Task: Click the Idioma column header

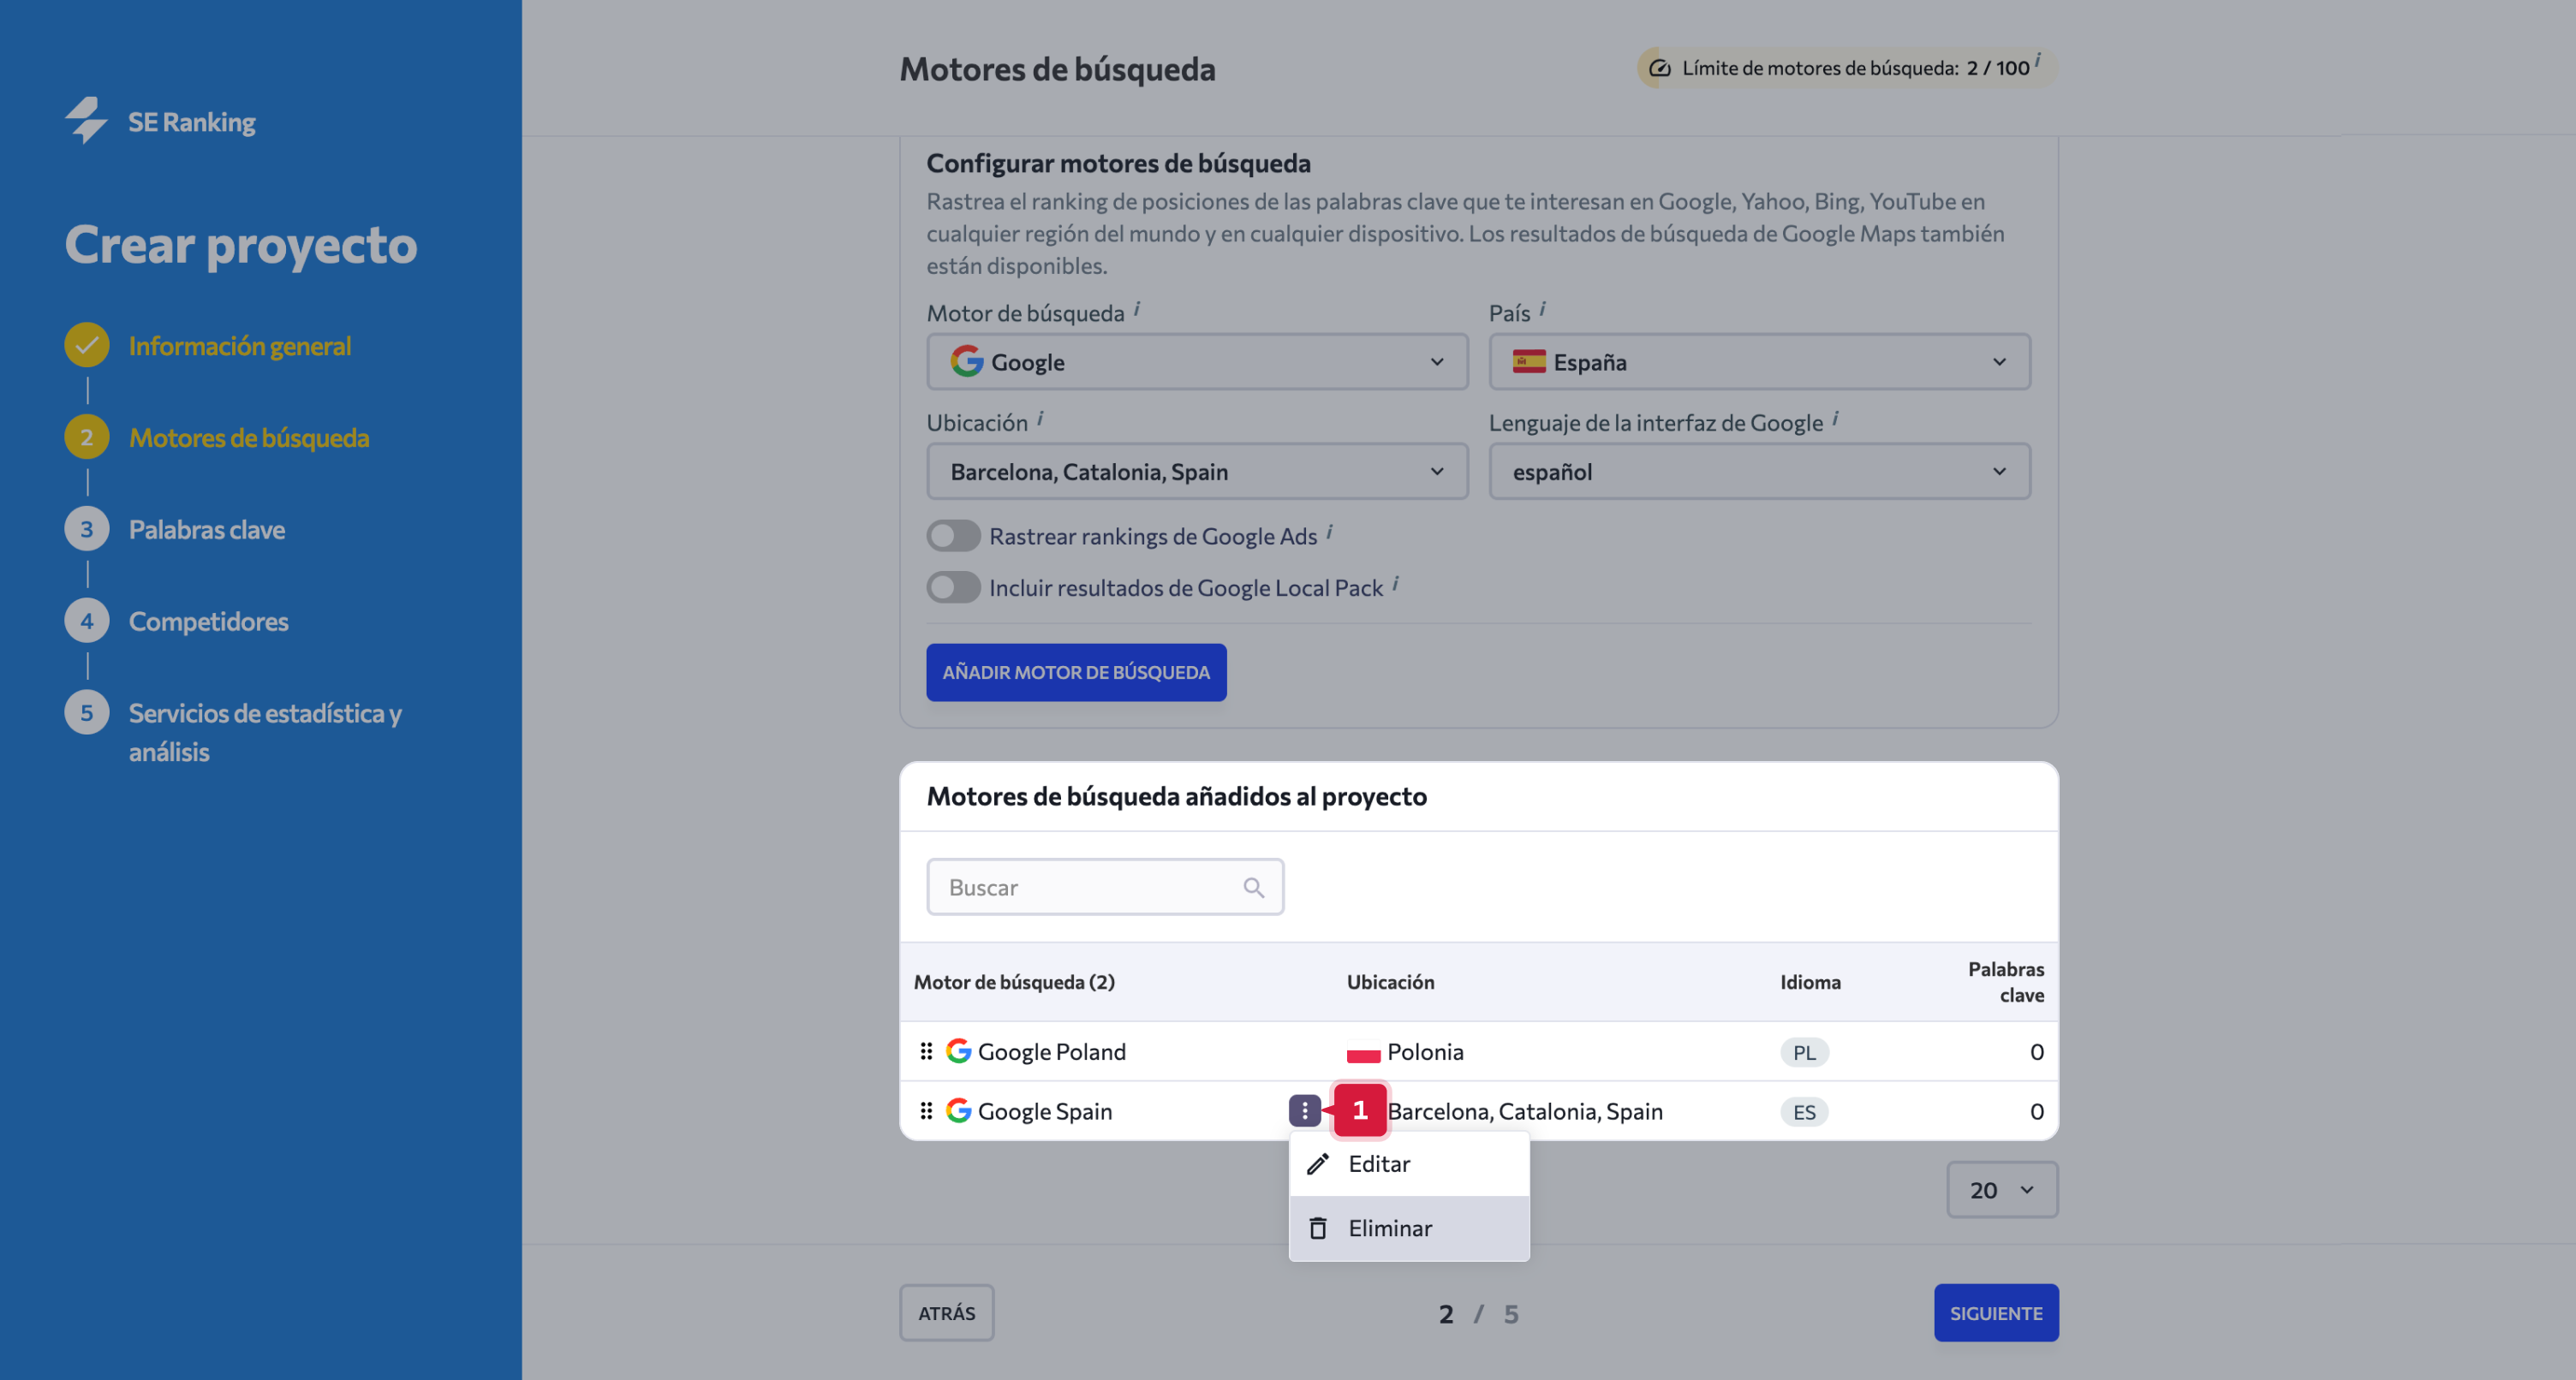Action: click(x=1810, y=982)
